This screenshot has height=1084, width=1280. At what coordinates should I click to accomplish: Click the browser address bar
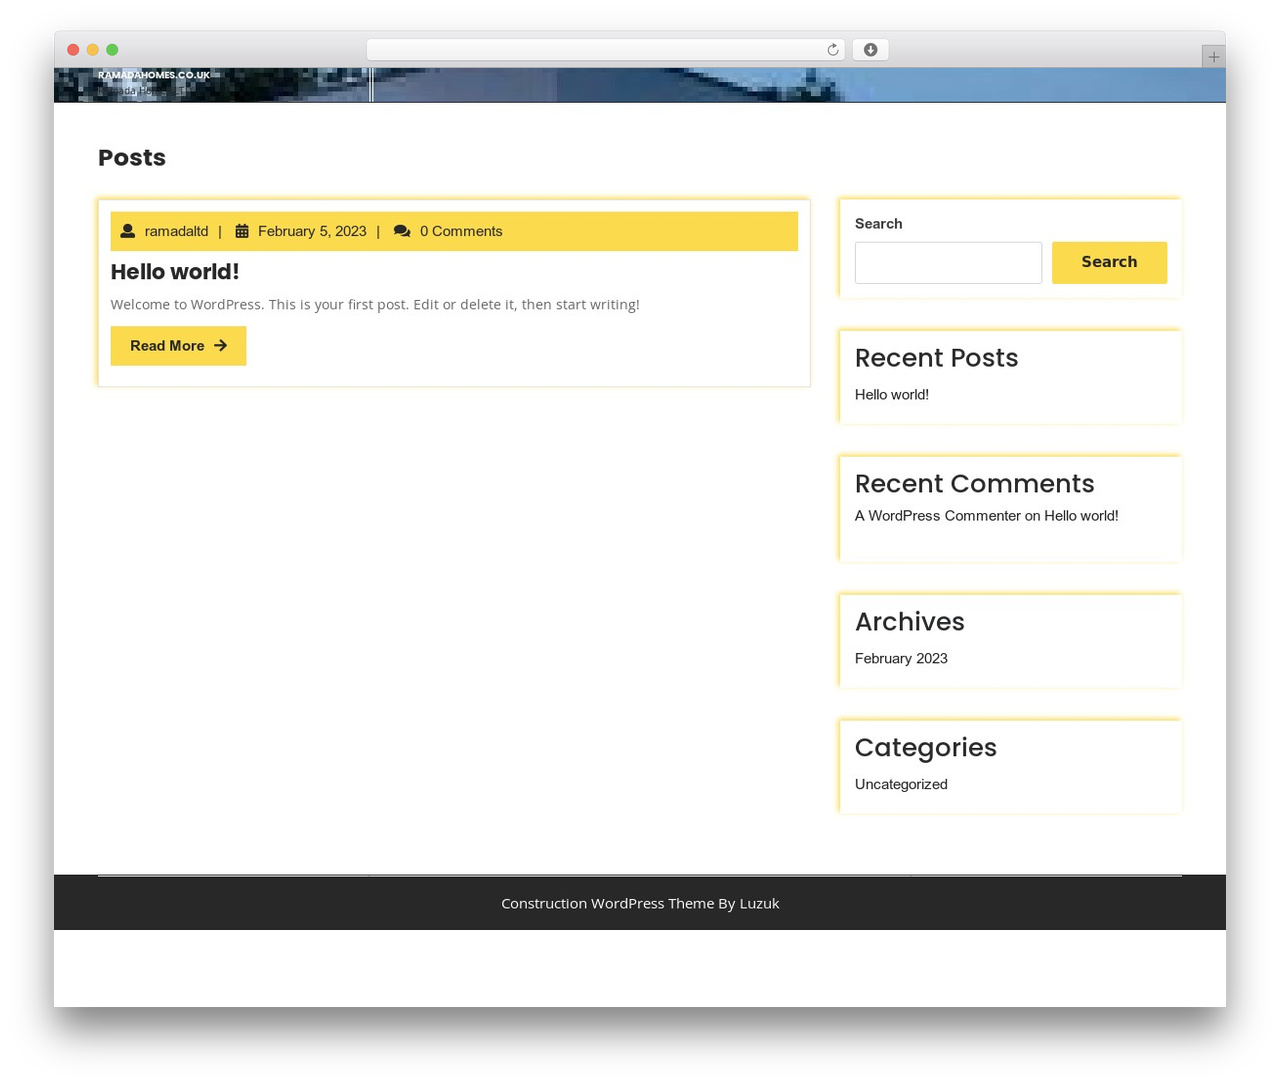click(606, 50)
